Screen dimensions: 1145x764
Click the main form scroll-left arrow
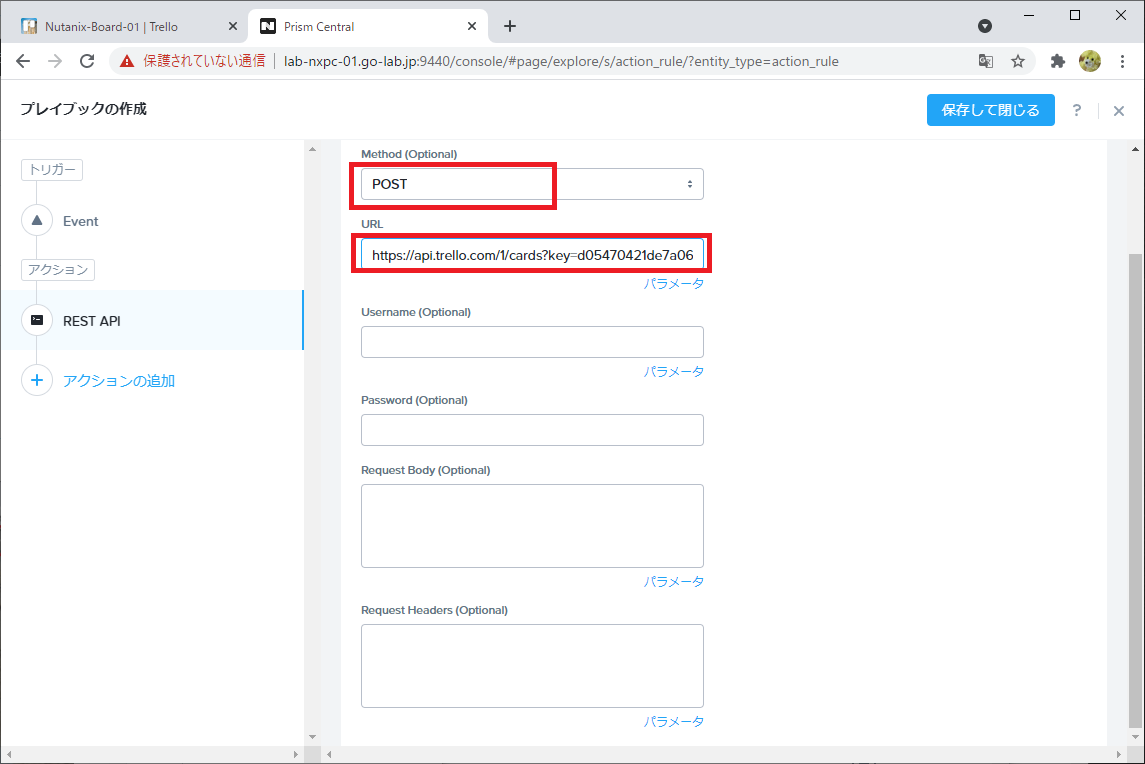pos(329,755)
